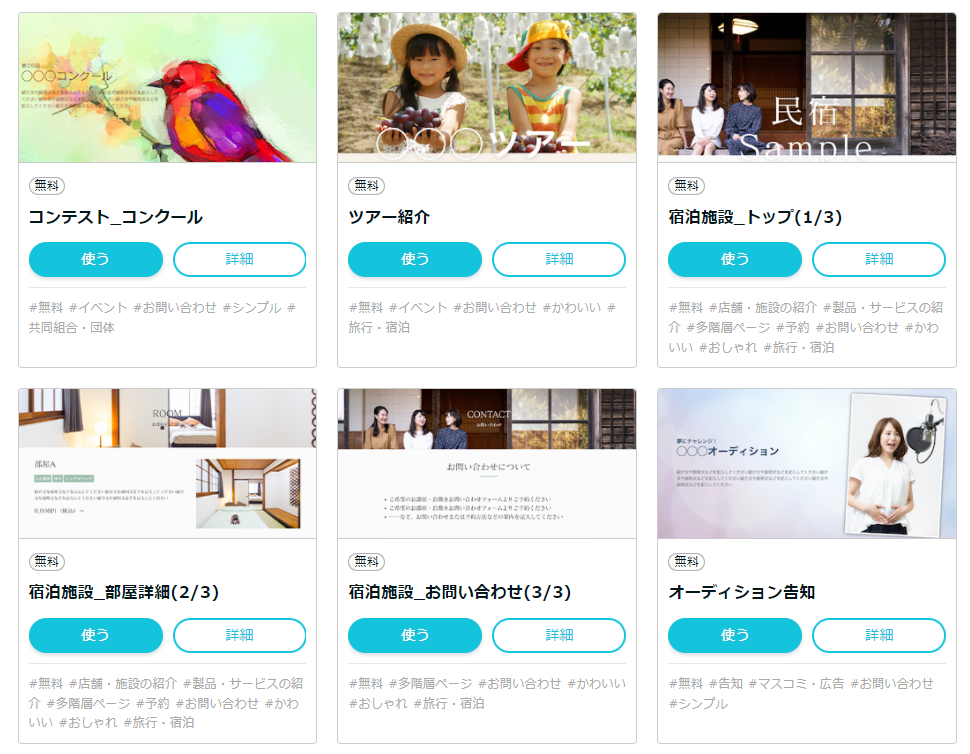
Task: Open the 民宿 Sample thumbnail image
Action: click(x=807, y=88)
